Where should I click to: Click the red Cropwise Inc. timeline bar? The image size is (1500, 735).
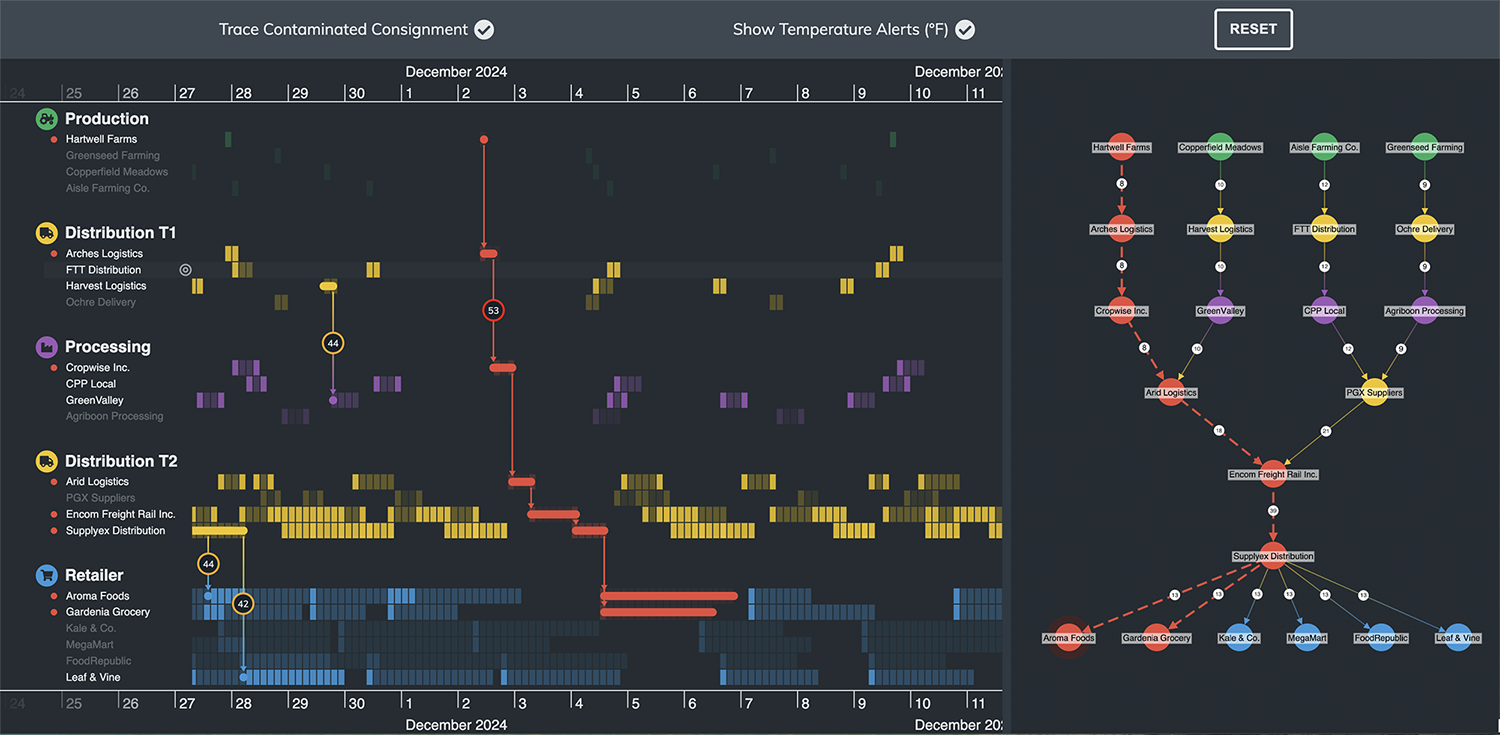pyautogui.click(x=502, y=368)
